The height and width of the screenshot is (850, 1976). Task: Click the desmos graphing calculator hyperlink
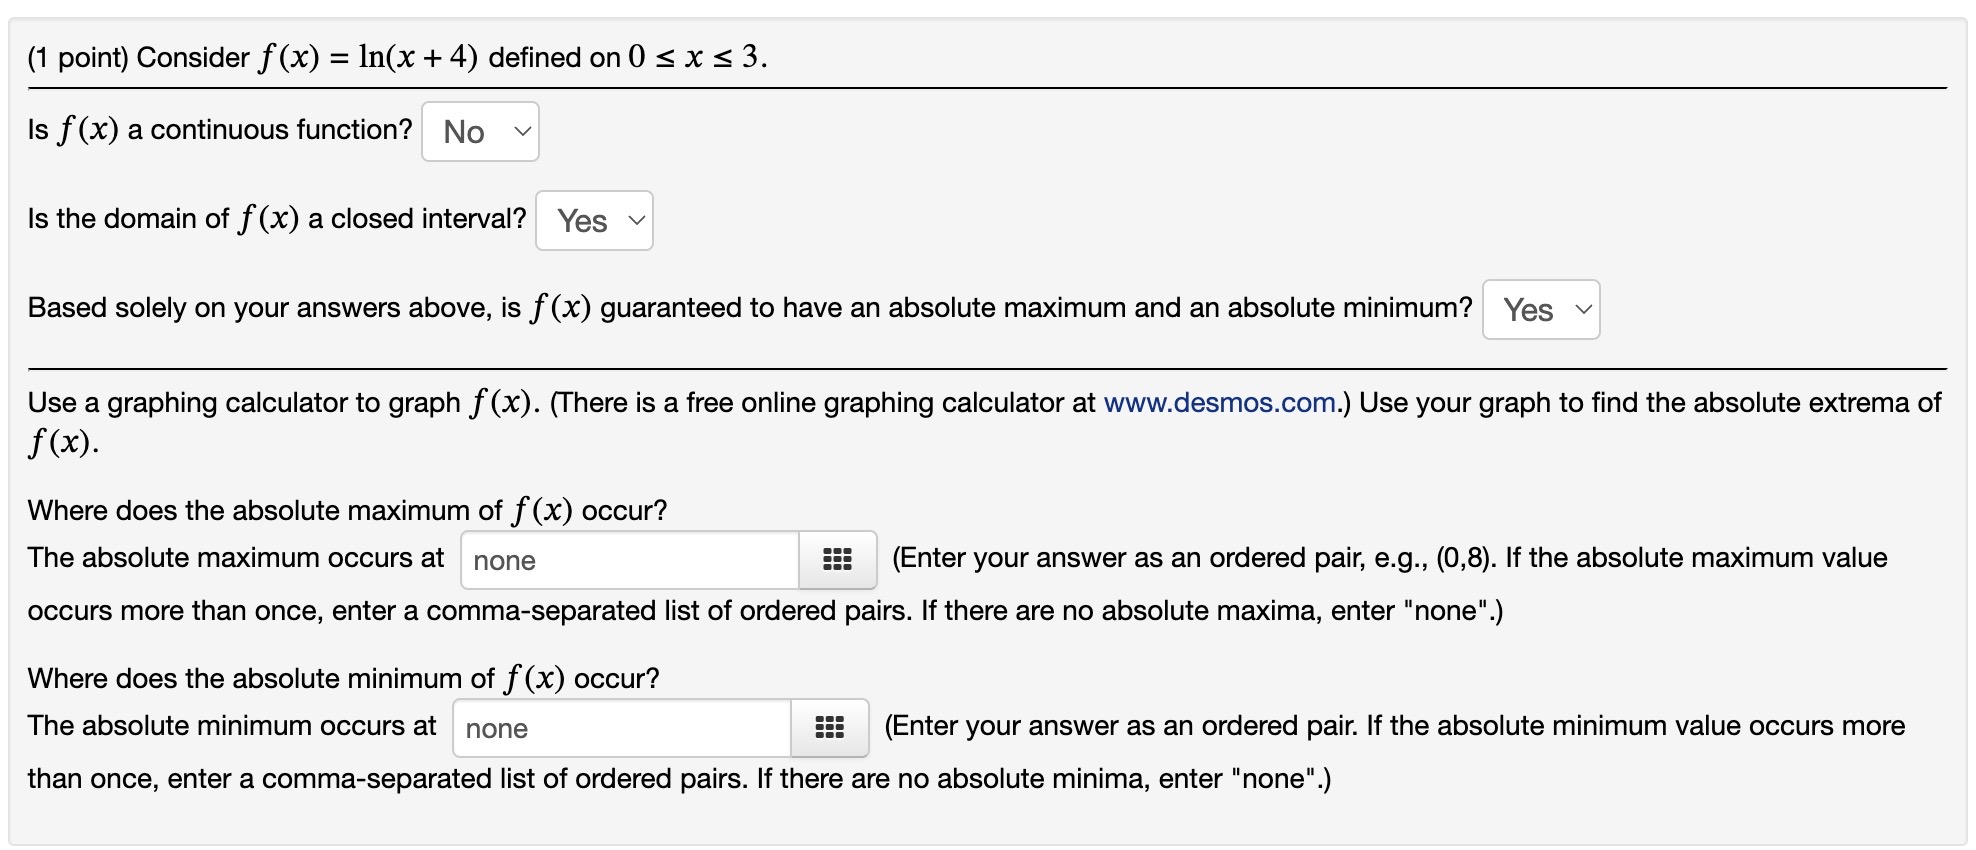click(1219, 403)
